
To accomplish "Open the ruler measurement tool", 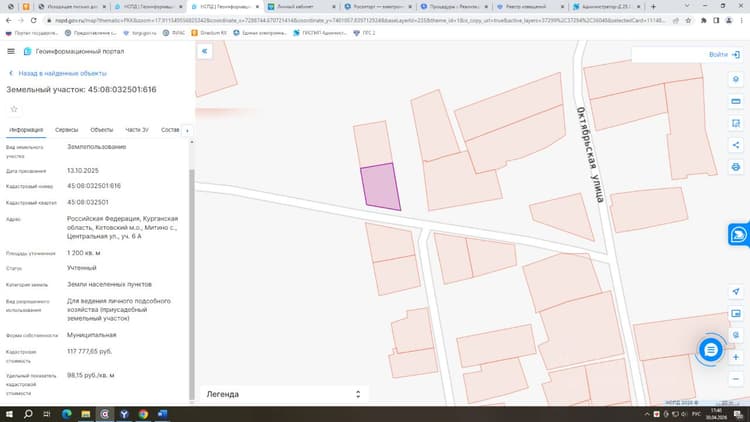I will click(736, 101).
